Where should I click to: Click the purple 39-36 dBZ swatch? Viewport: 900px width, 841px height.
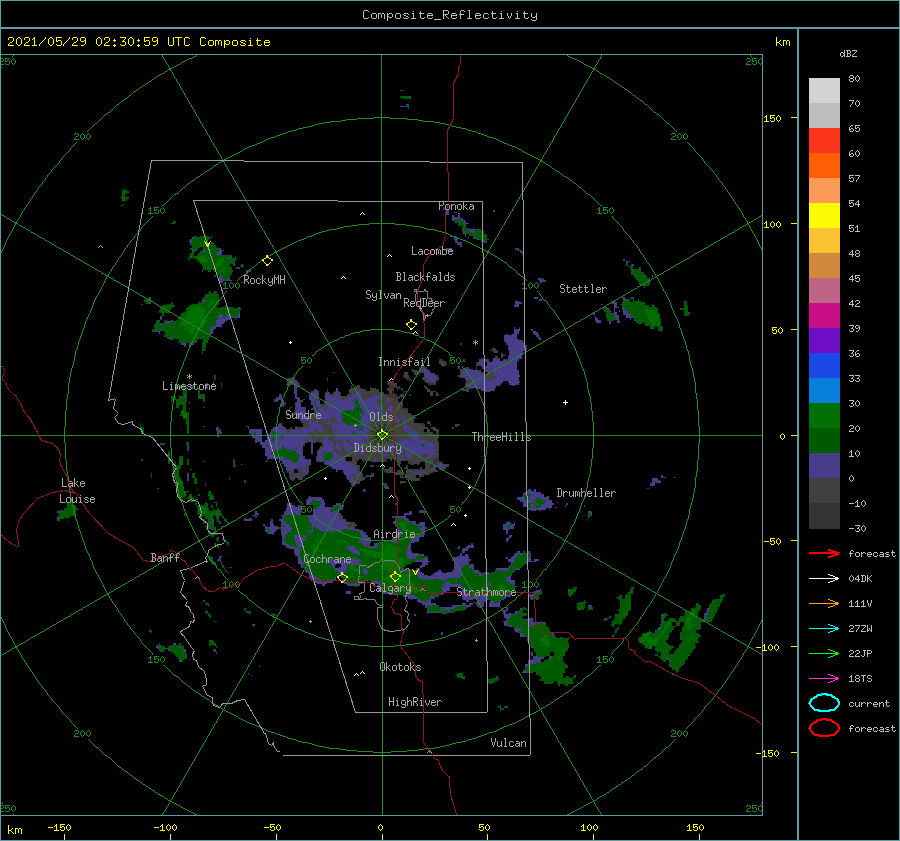coord(824,341)
